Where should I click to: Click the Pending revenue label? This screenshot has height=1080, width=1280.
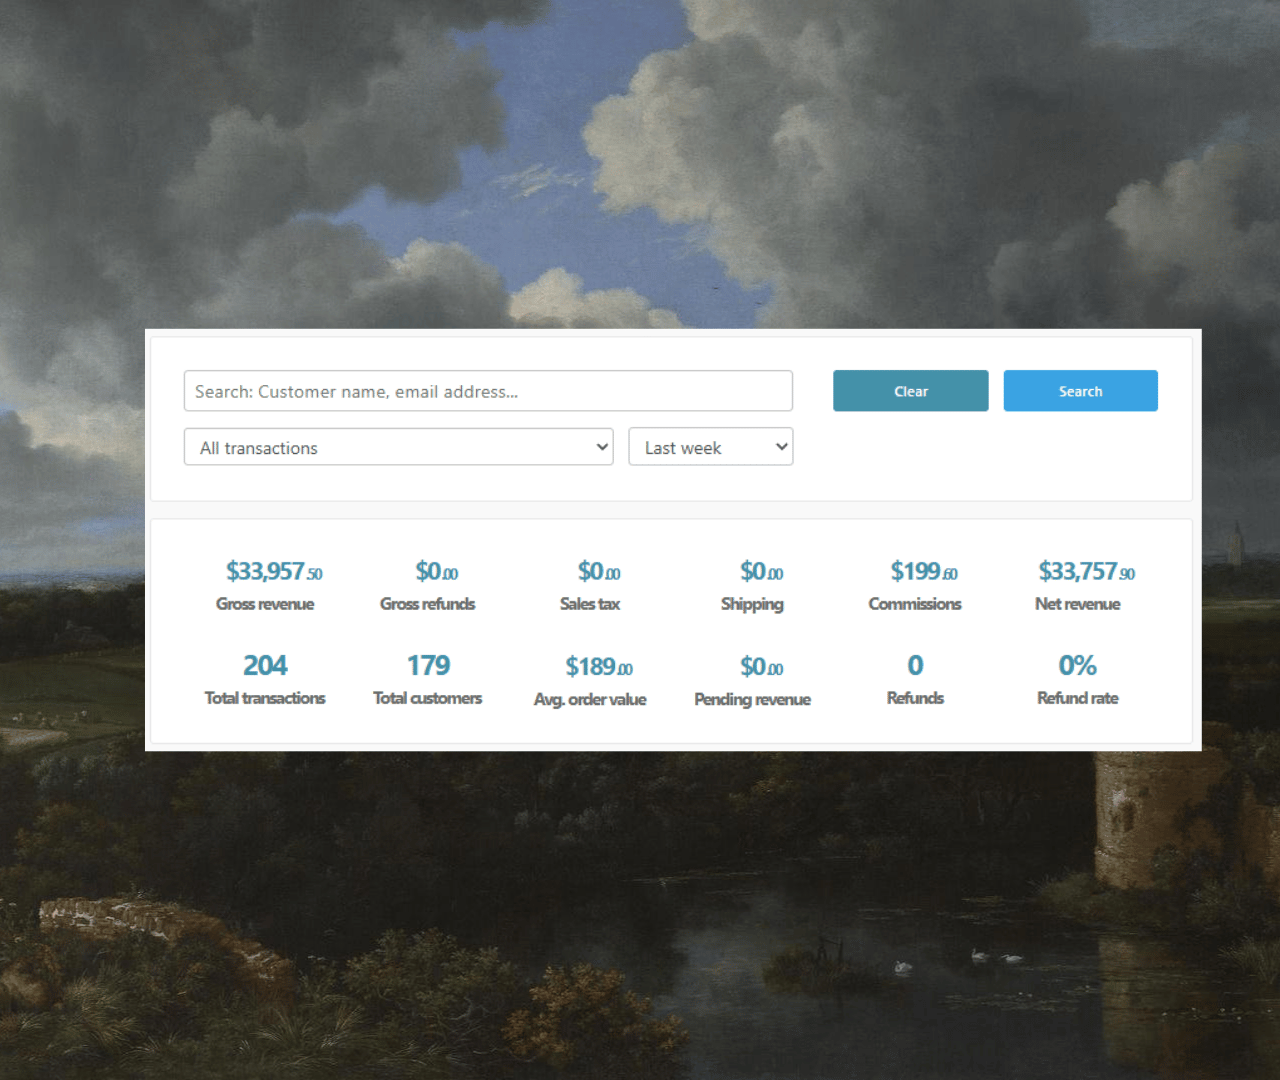[752, 699]
